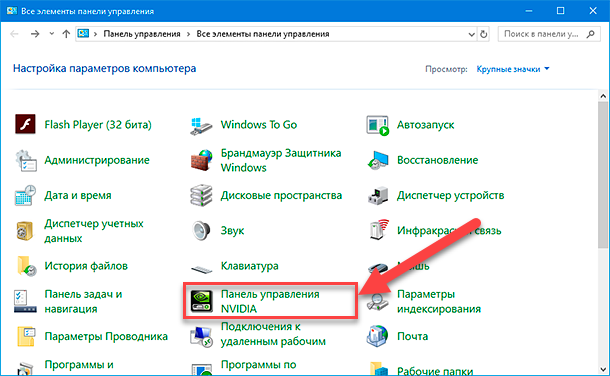Go back using the left arrow
Screen dimensions: 610x376
[14, 34]
